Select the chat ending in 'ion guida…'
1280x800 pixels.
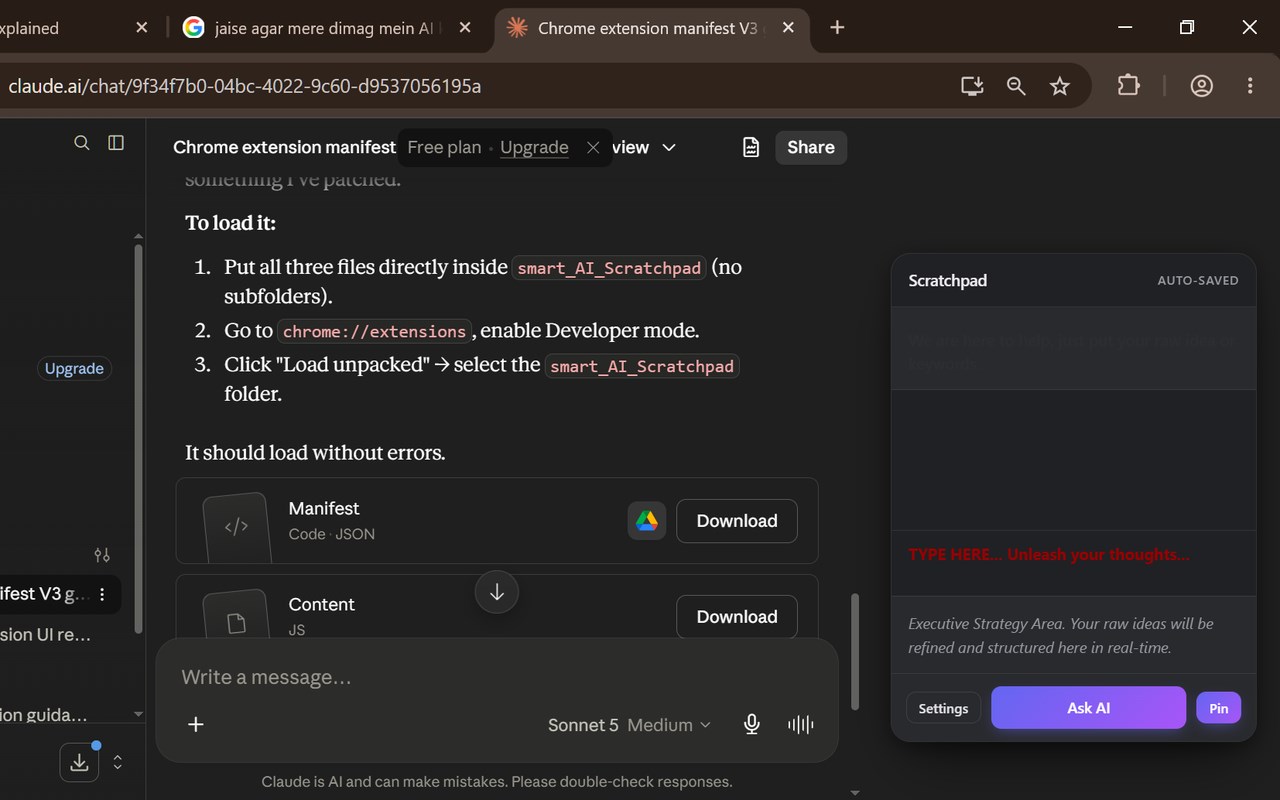(x=44, y=714)
